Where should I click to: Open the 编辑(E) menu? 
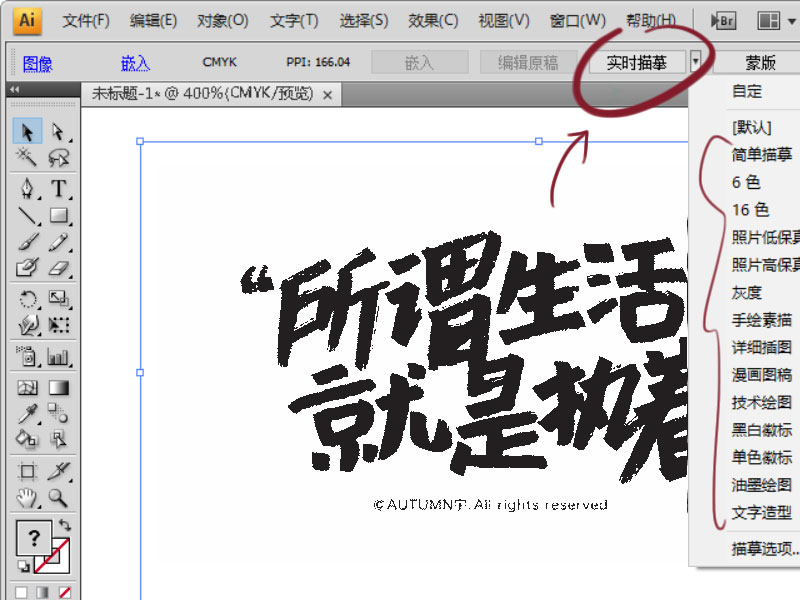click(x=153, y=21)
